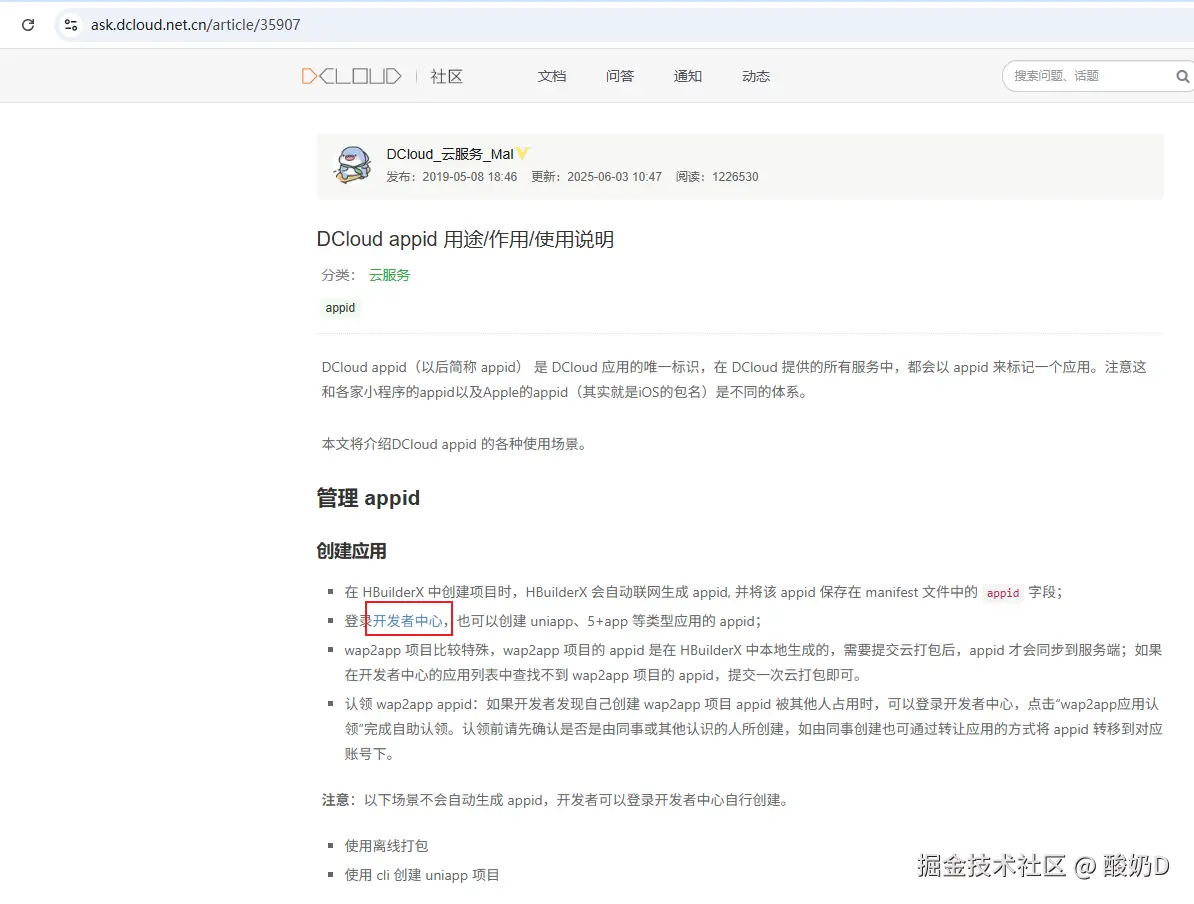Open the 动态 navigation item
Image resolution: width=1194 pixels, height=904 pixels.
[755, 76]
